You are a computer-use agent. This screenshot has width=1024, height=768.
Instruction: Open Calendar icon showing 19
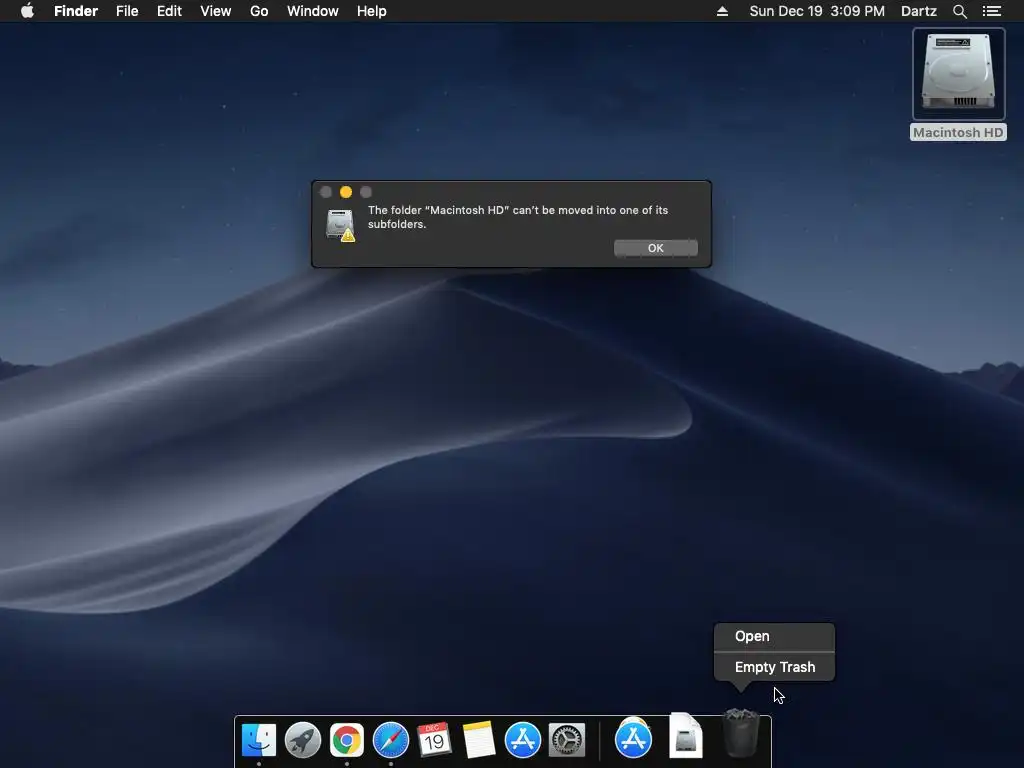pyautogui.click(x=434, y=740)
